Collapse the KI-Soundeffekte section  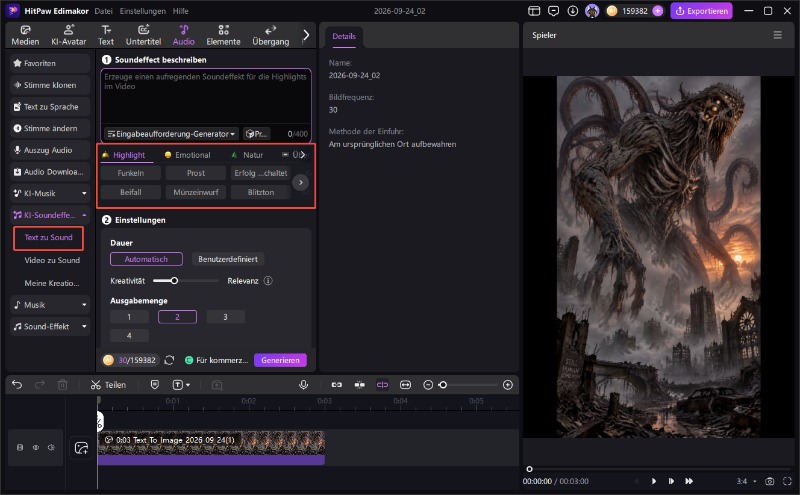coord(50,215)
